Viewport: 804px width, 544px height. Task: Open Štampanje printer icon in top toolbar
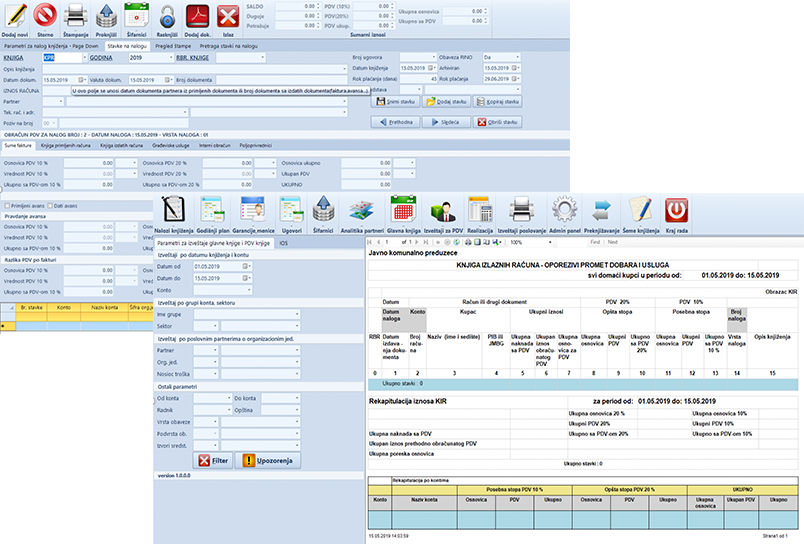76,14
